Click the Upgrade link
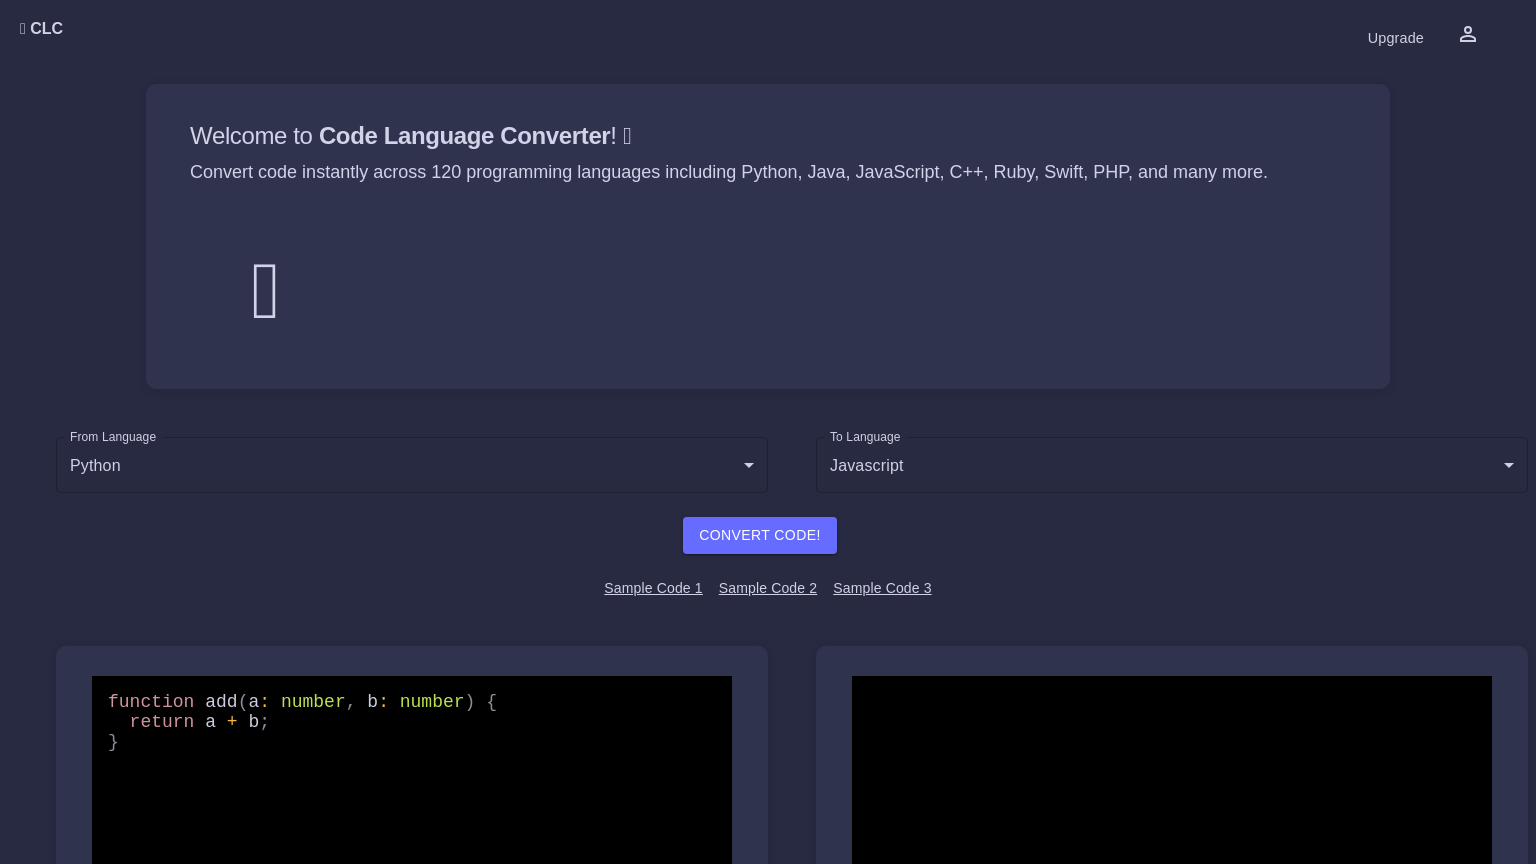The height and width of the screenshot is (864, 1536). [x=1395, y=38]
